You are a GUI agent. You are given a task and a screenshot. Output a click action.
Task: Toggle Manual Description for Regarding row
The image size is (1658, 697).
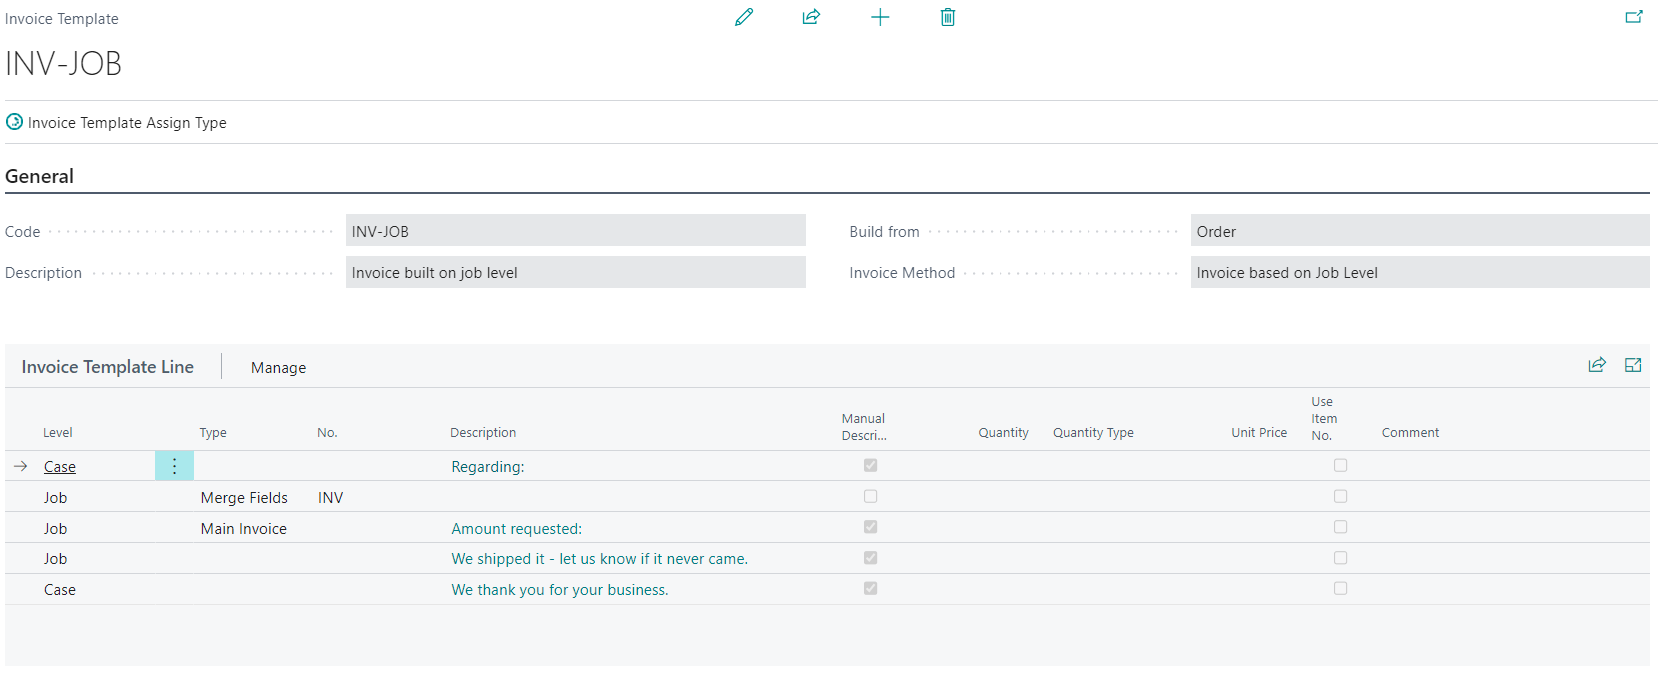click(x=870, y=465)
